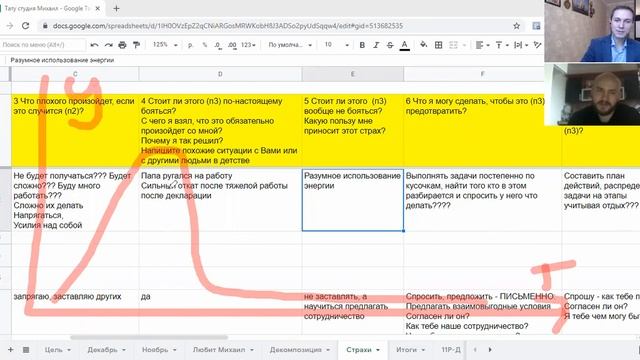Screen dimensions: 640x360
Task: Select cell 'Папа ругался на работу'
Action: 220,200
